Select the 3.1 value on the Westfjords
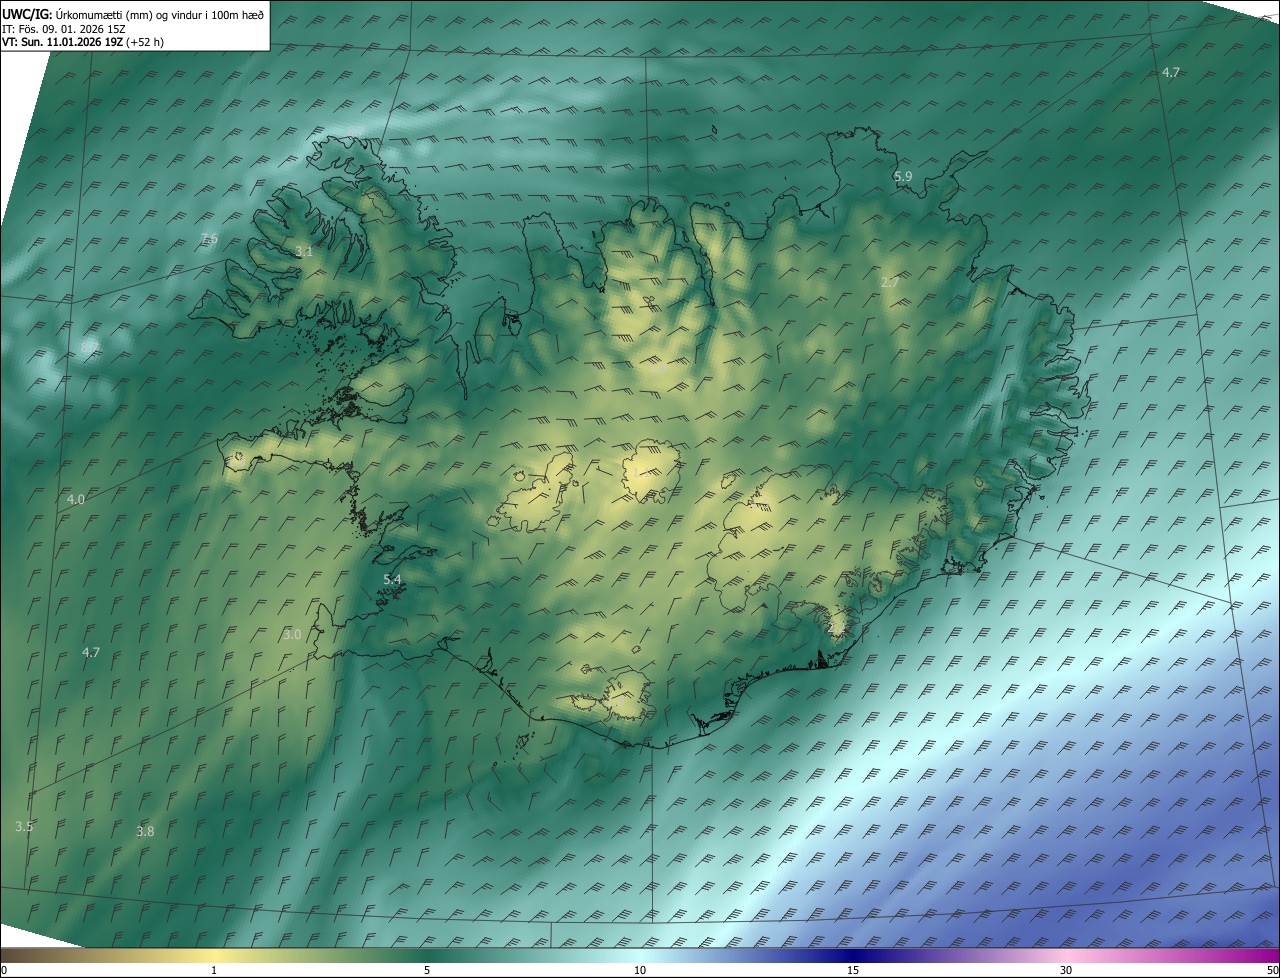This screenshot has height=978, width=1280. pos(305,252)
